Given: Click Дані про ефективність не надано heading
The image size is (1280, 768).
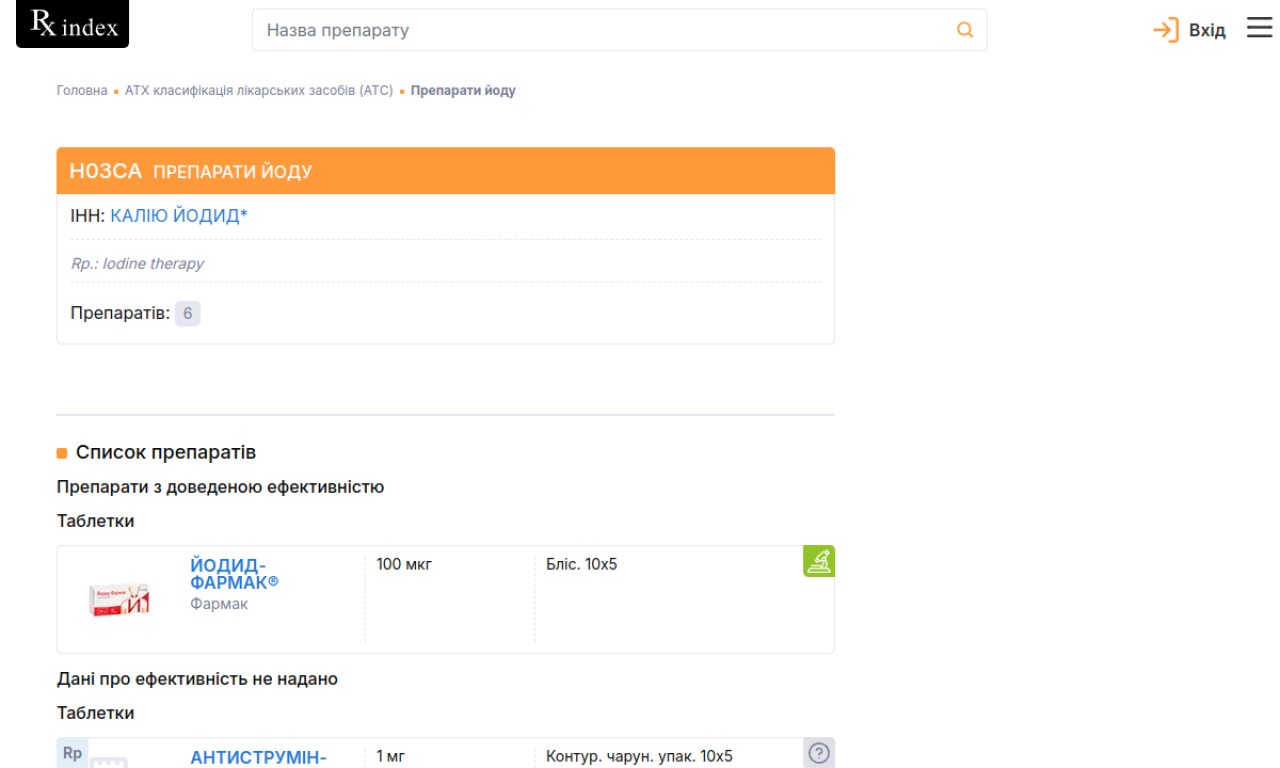Looking at the screenshot, I should click(197, 679).
